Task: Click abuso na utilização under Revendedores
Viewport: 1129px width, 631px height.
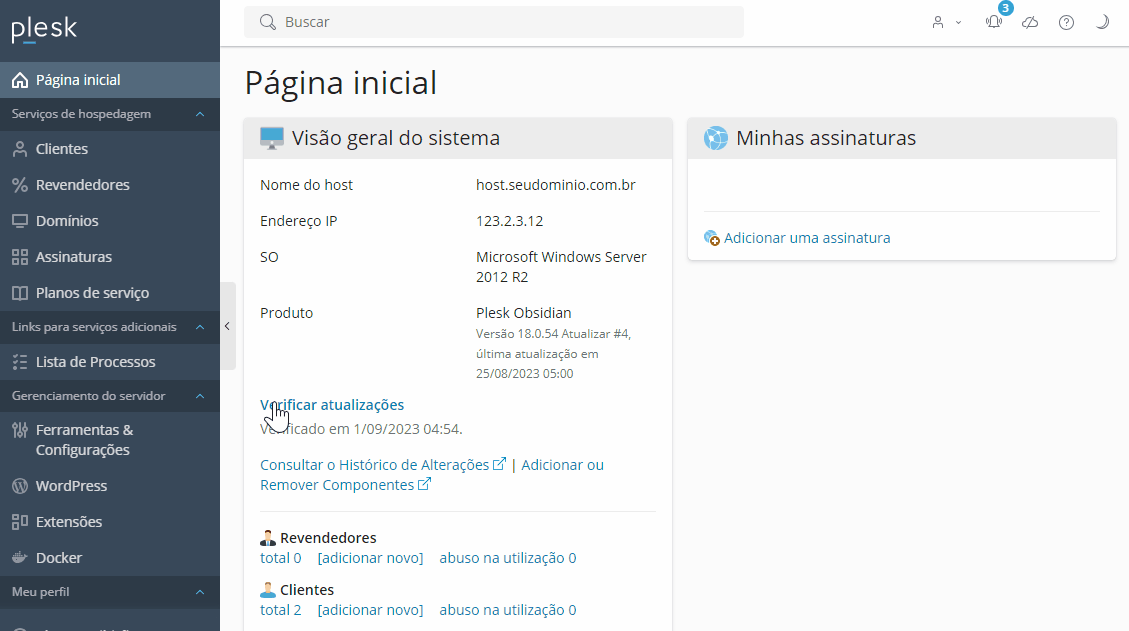Action: point(508,558)
